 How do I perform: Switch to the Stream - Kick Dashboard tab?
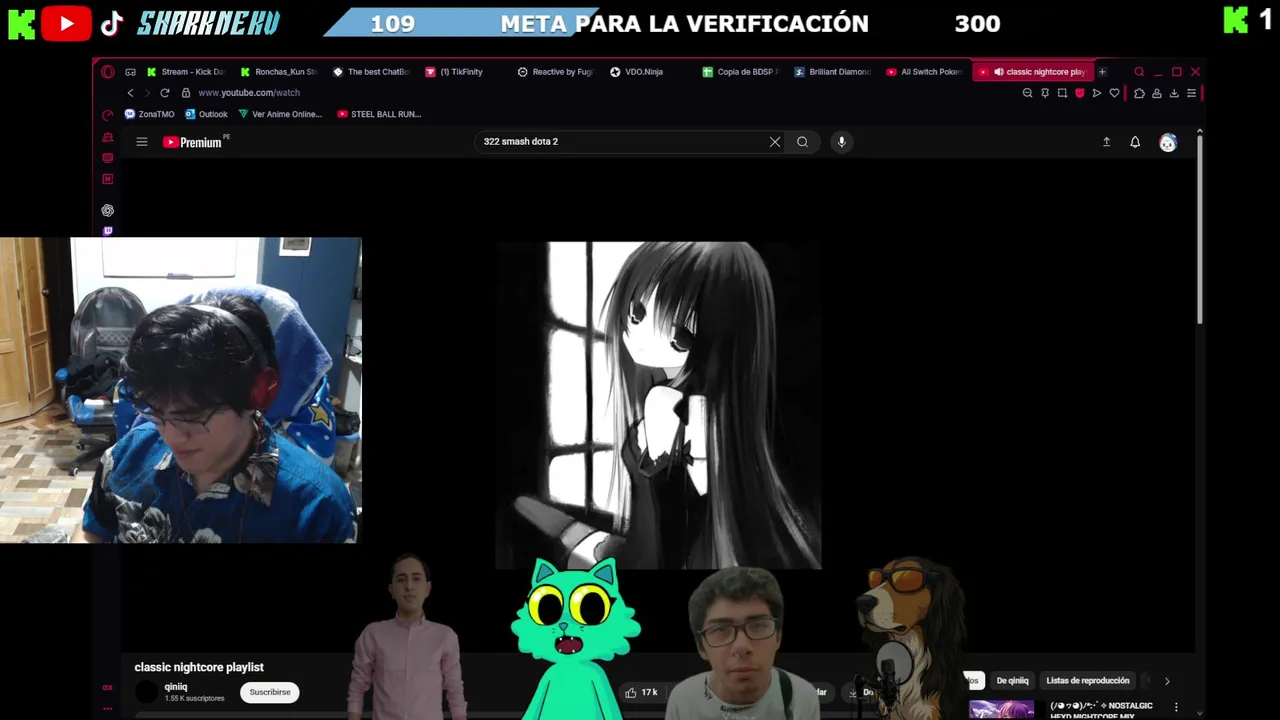tap(186, 72)
